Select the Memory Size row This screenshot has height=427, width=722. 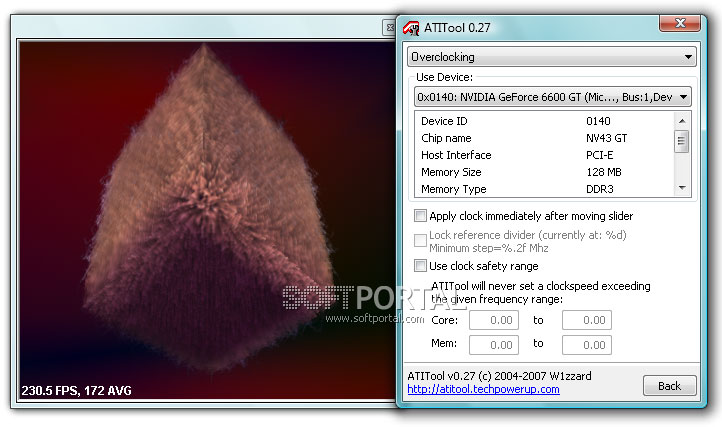[x=545, y=172]
